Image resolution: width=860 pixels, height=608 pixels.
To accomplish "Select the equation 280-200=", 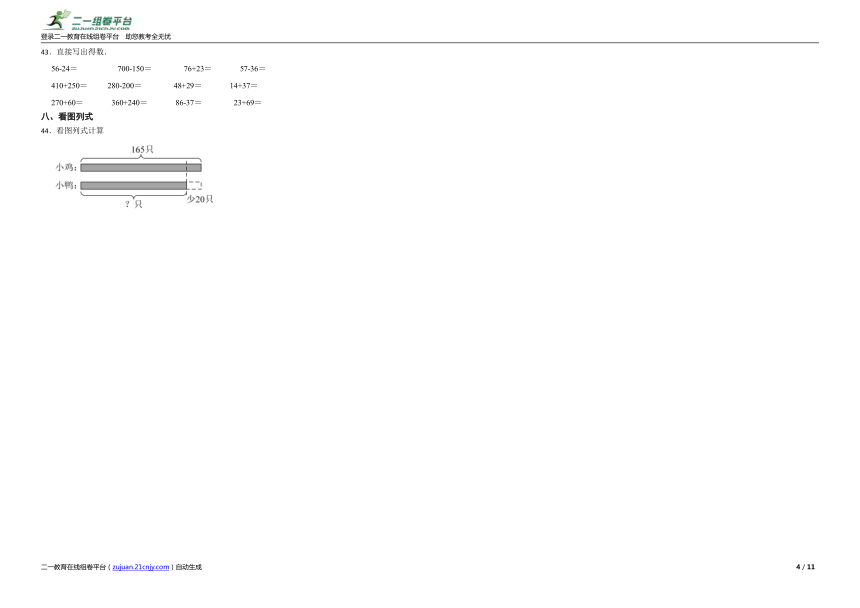I will (x=124, y=86).
